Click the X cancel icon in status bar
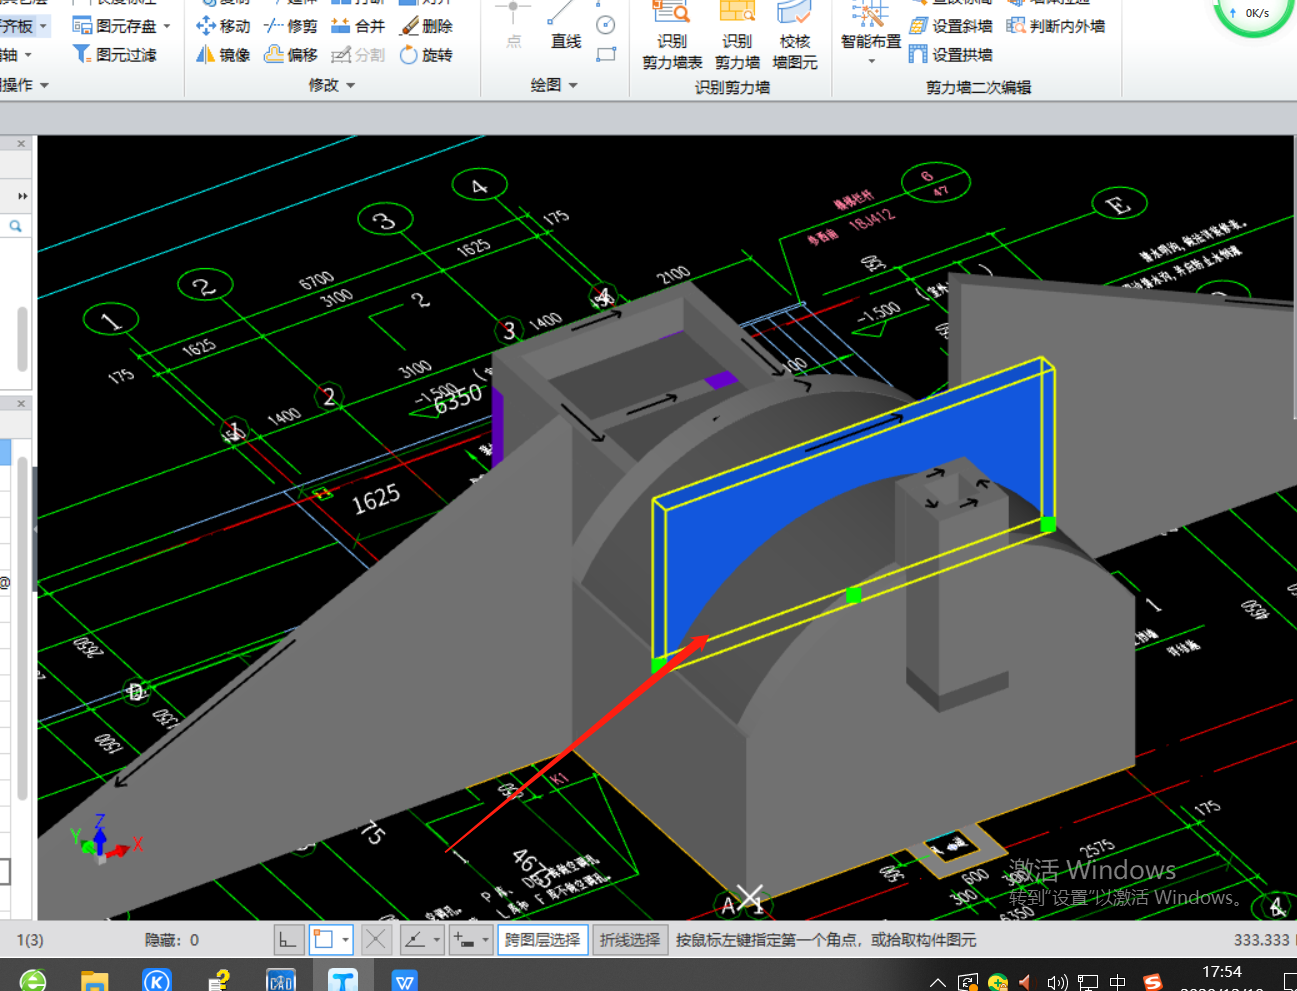The width and height of the screenshot is (1297, 991). [376, 939]
